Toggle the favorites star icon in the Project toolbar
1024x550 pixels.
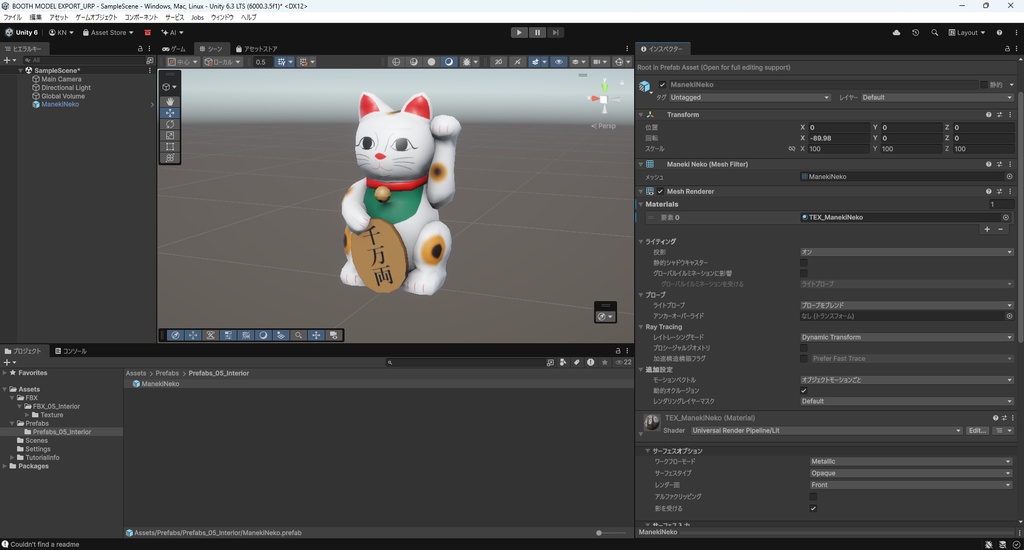605,362
